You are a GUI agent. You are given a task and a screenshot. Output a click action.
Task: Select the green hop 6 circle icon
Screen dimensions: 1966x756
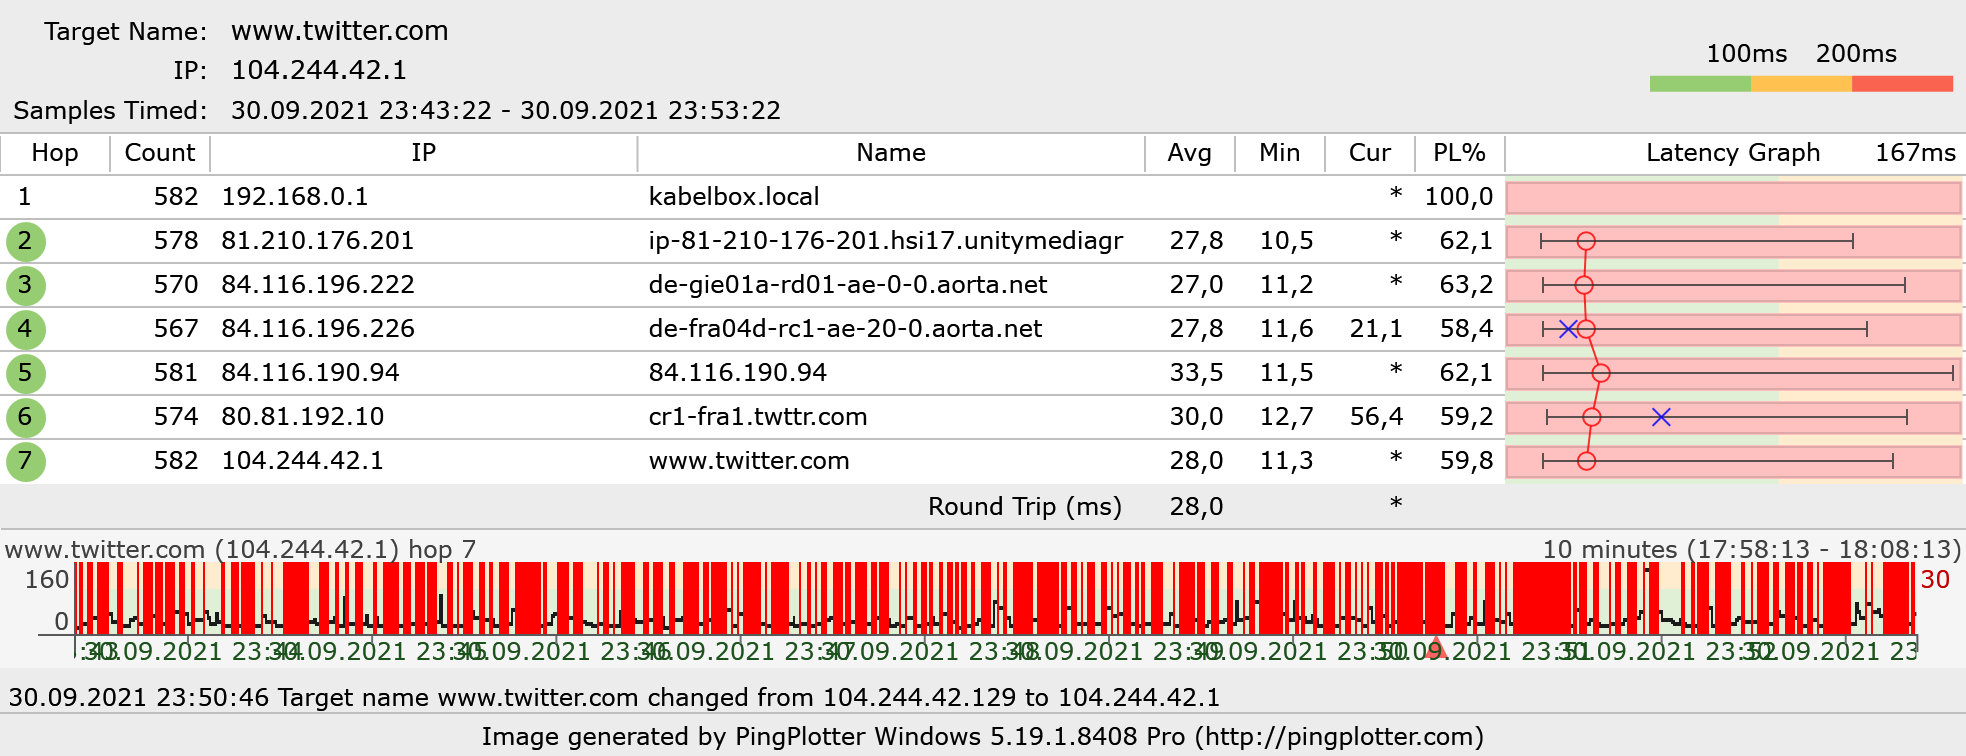(x=25, y=417)
